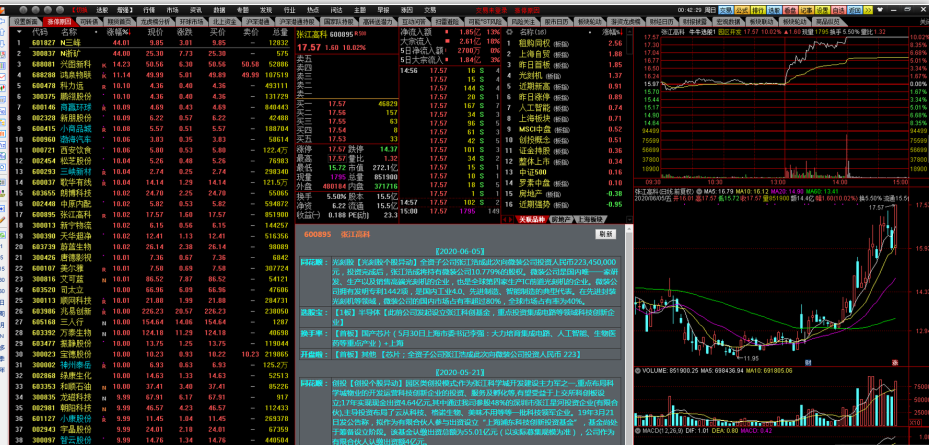Switch to the 股市日历 tab

(x=556, y=21)
